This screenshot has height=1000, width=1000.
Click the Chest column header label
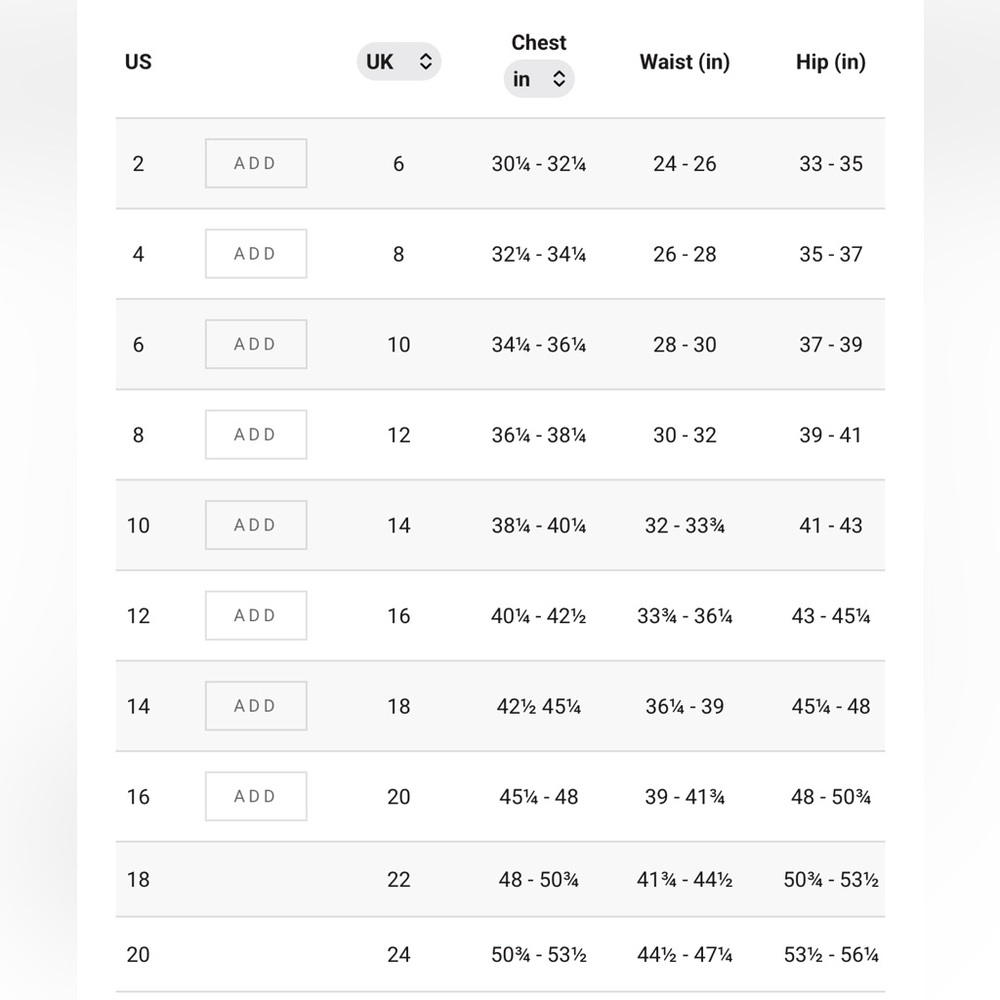pos(539,42)
